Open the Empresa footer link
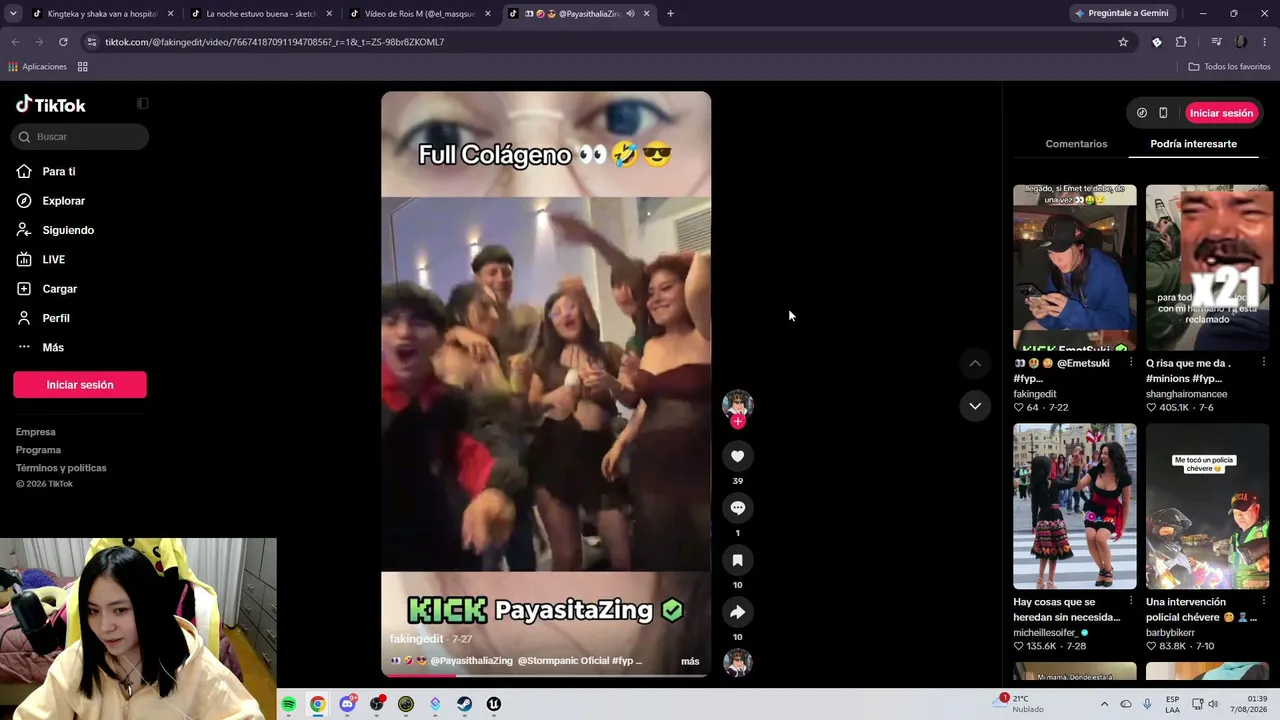This screenshot has height=720, width=1280. (36, 432)
